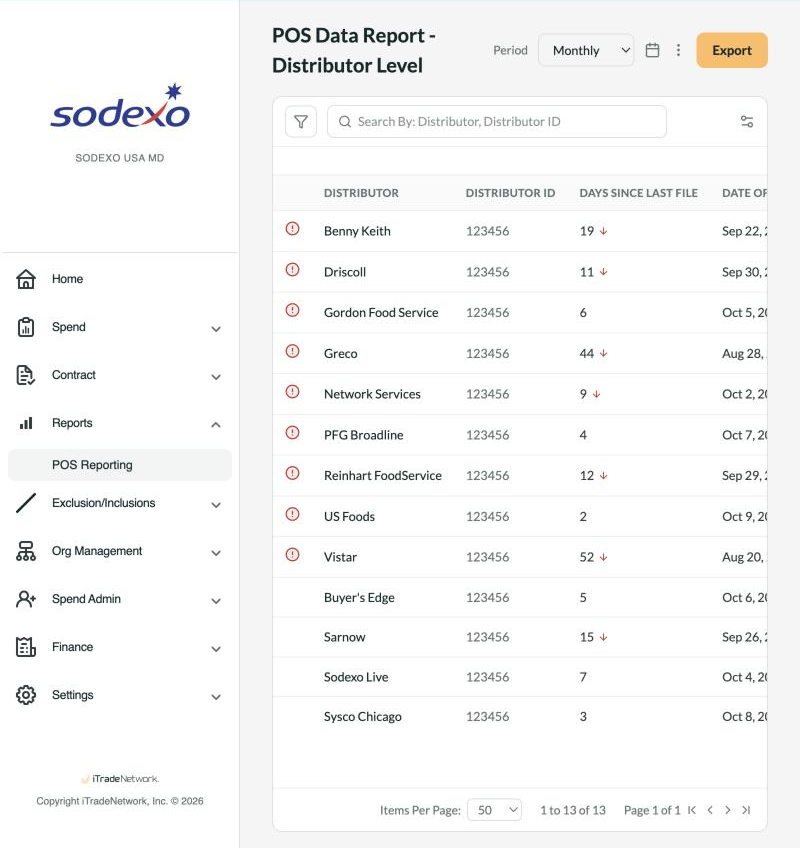Click the alert icon beside Network Services
The height and width of the screenshot is (848, 800).
coord(293,392)
